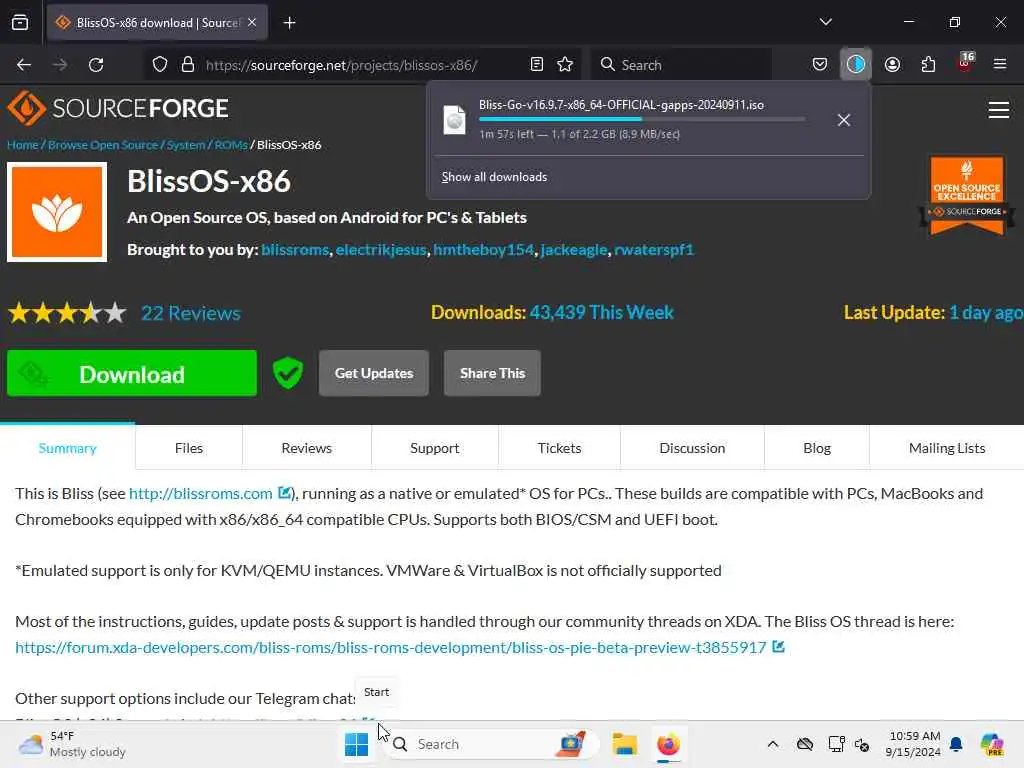The height and width of the screenshot is (768, 1024).
Task: Open the extensions puzzle icon
Action: click(x=928, y=65)
